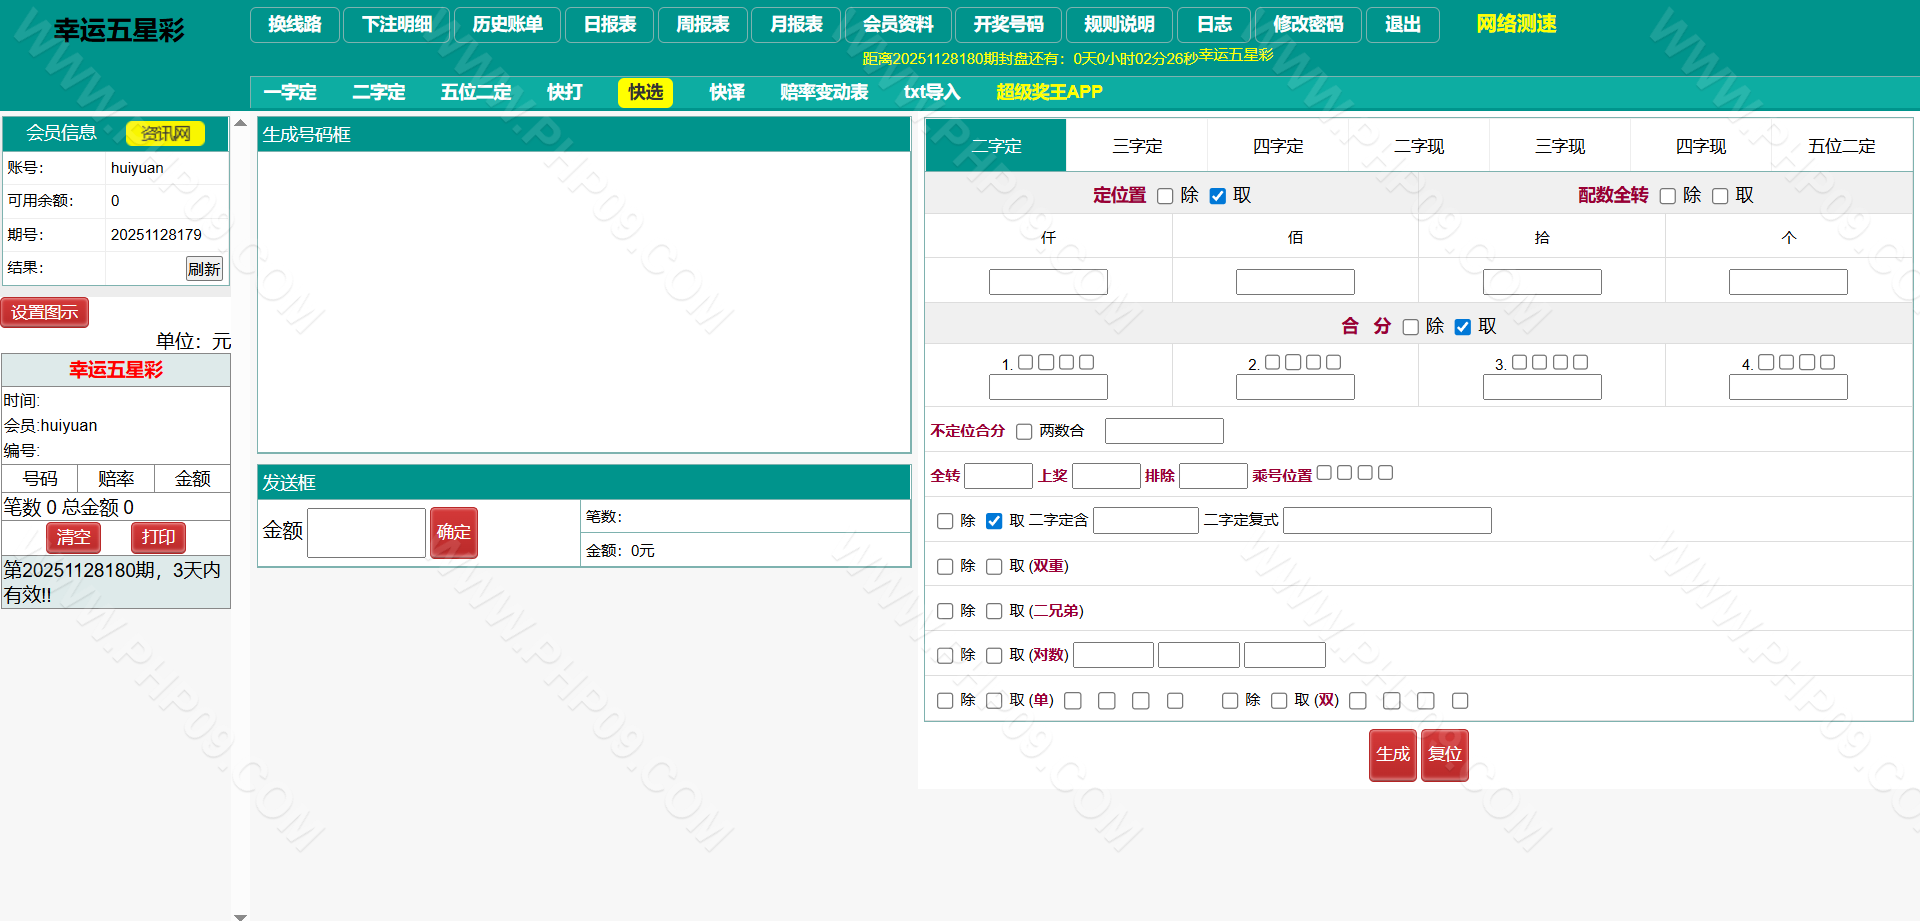Enable 除 checkbox for 定位置
Image resolution: width=1920 pixels, height=921 pixels.
point(1165,196)
